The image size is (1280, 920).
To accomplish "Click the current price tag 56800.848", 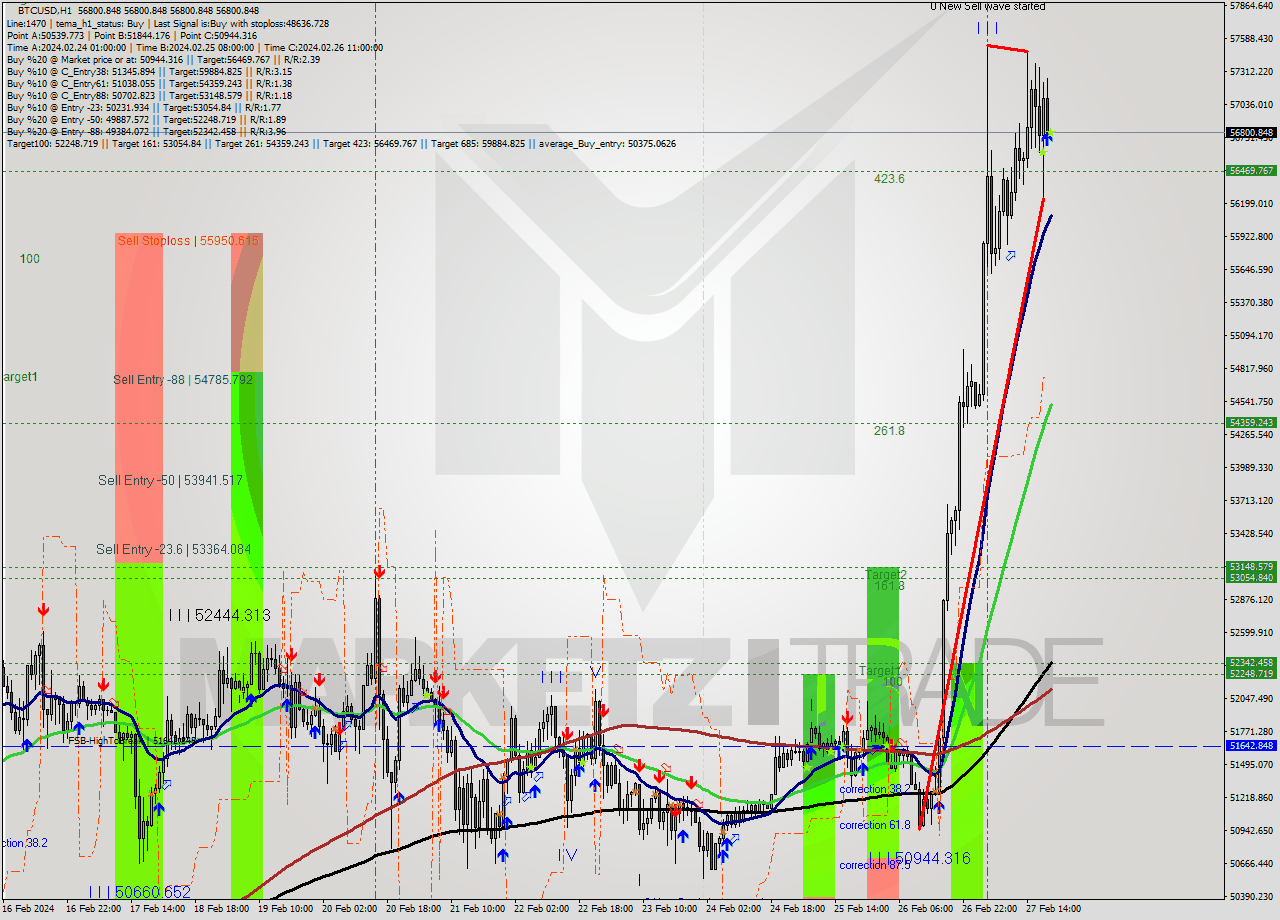I will (x=1251, y=132).
